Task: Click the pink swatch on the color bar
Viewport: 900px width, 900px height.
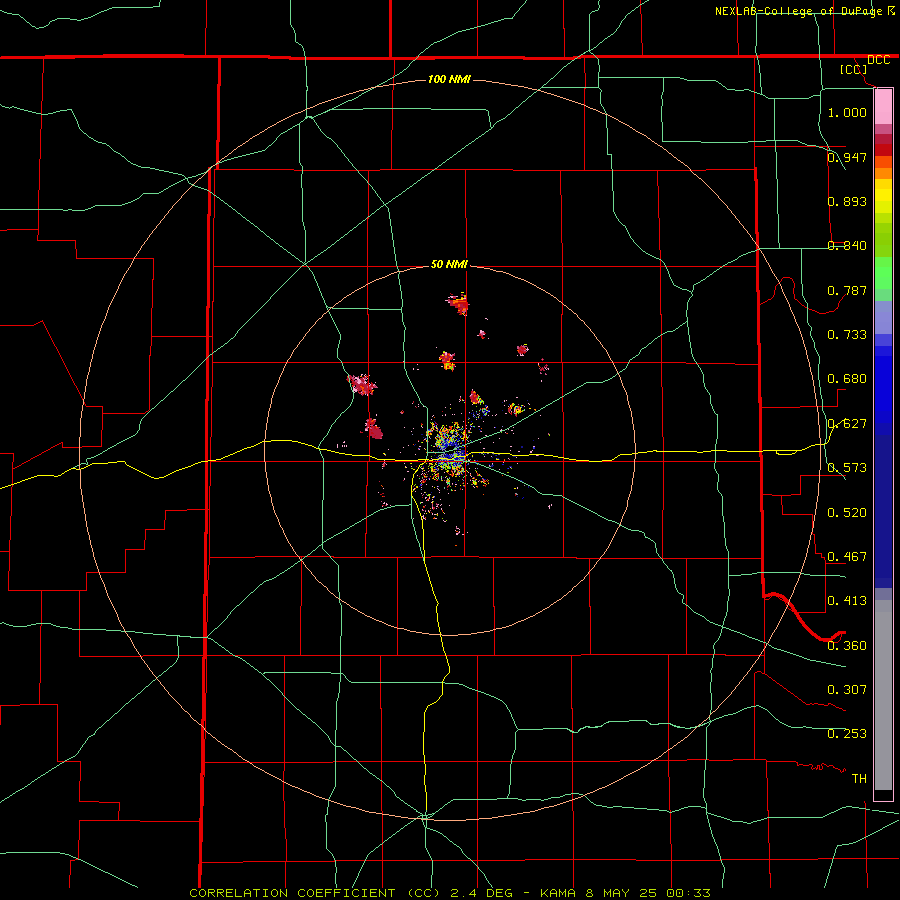Action: click(x=883, y=107)
